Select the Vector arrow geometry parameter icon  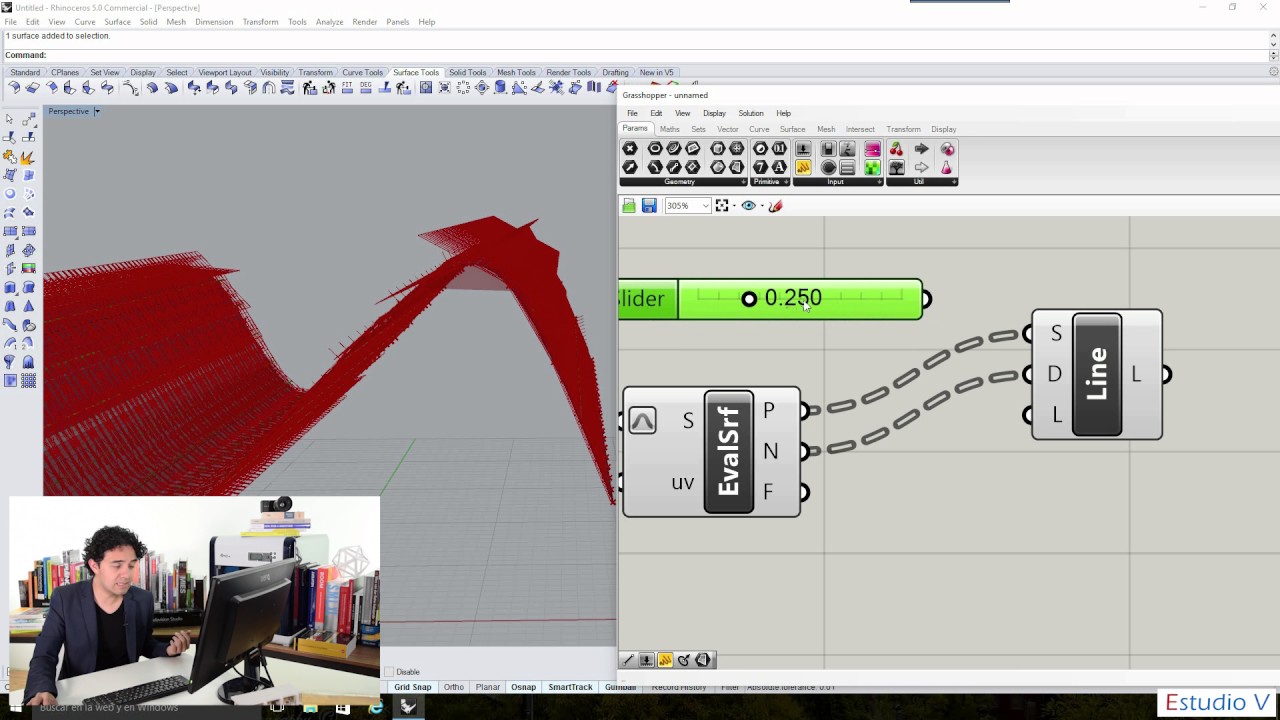point(630,167)
